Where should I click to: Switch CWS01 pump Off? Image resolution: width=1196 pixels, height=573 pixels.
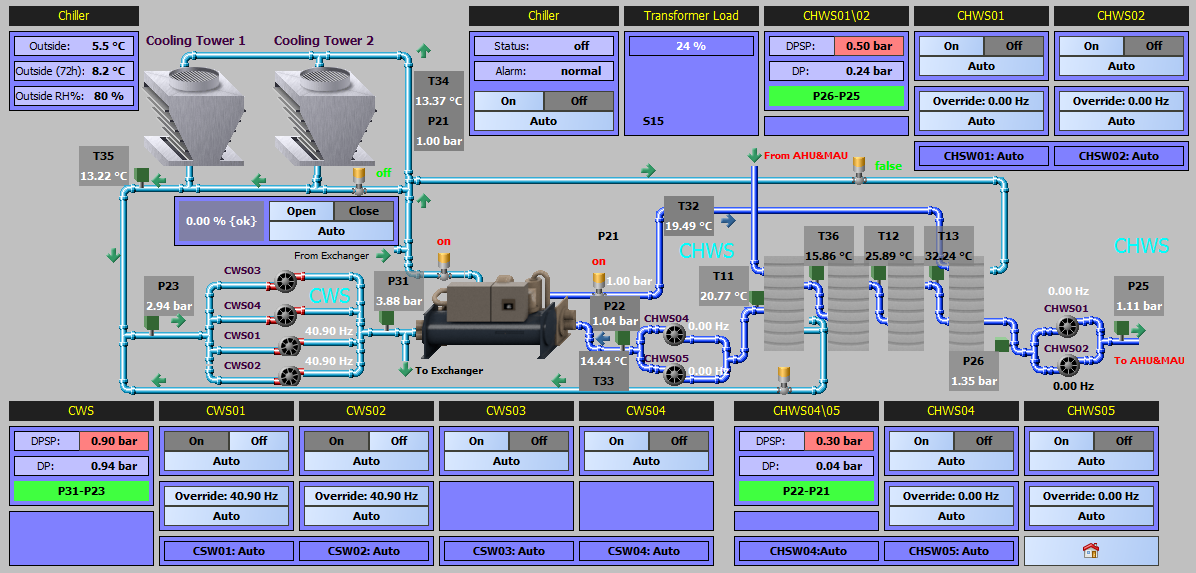(x=259, y=441)
